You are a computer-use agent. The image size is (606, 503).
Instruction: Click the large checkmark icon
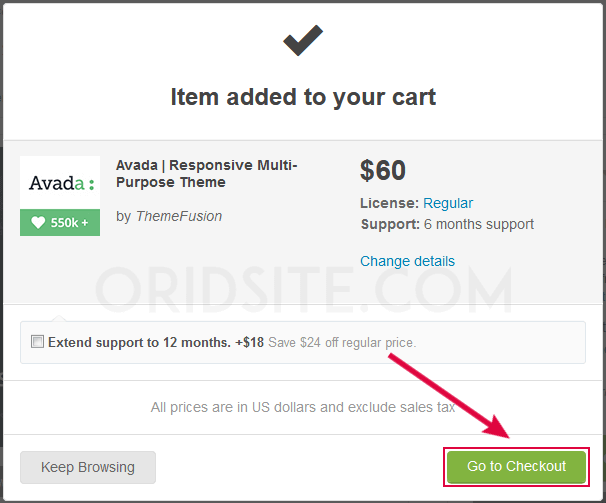click(x=303, y=40)
